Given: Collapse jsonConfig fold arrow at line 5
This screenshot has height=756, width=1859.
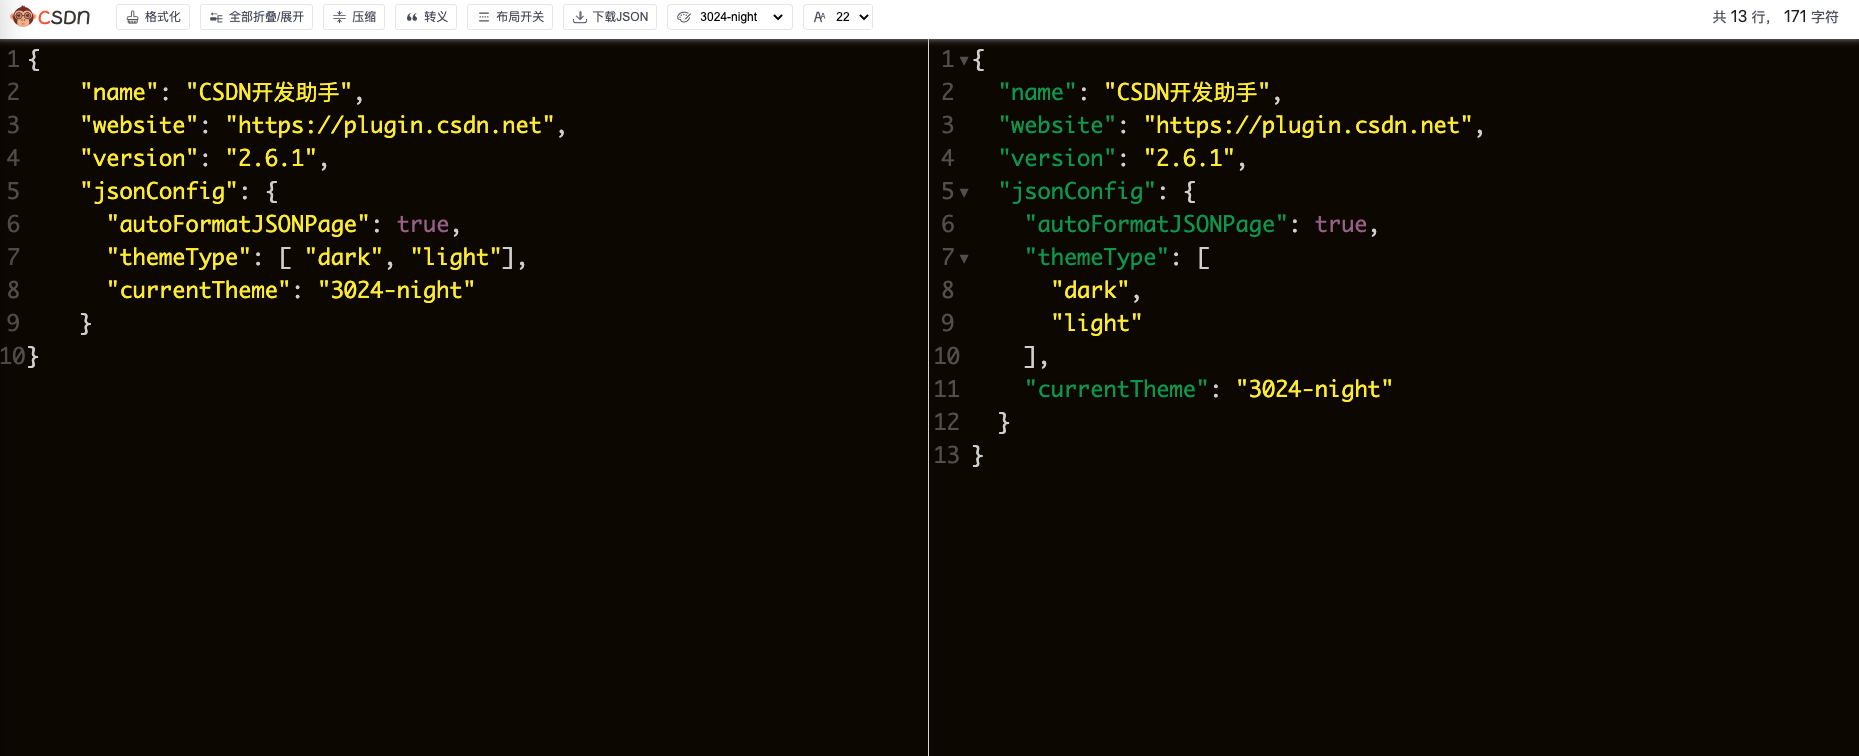Looking at the screenshot, I should pos(964,193).
